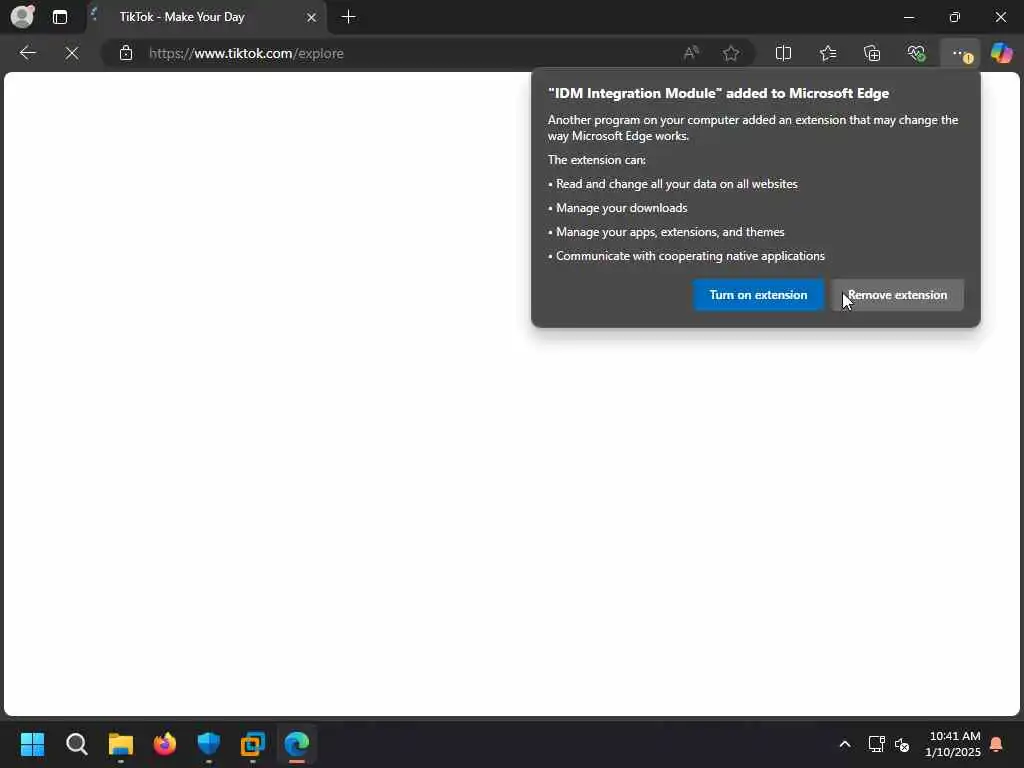
Task: Open Windows Start menu
Action: tap(33, 743)
